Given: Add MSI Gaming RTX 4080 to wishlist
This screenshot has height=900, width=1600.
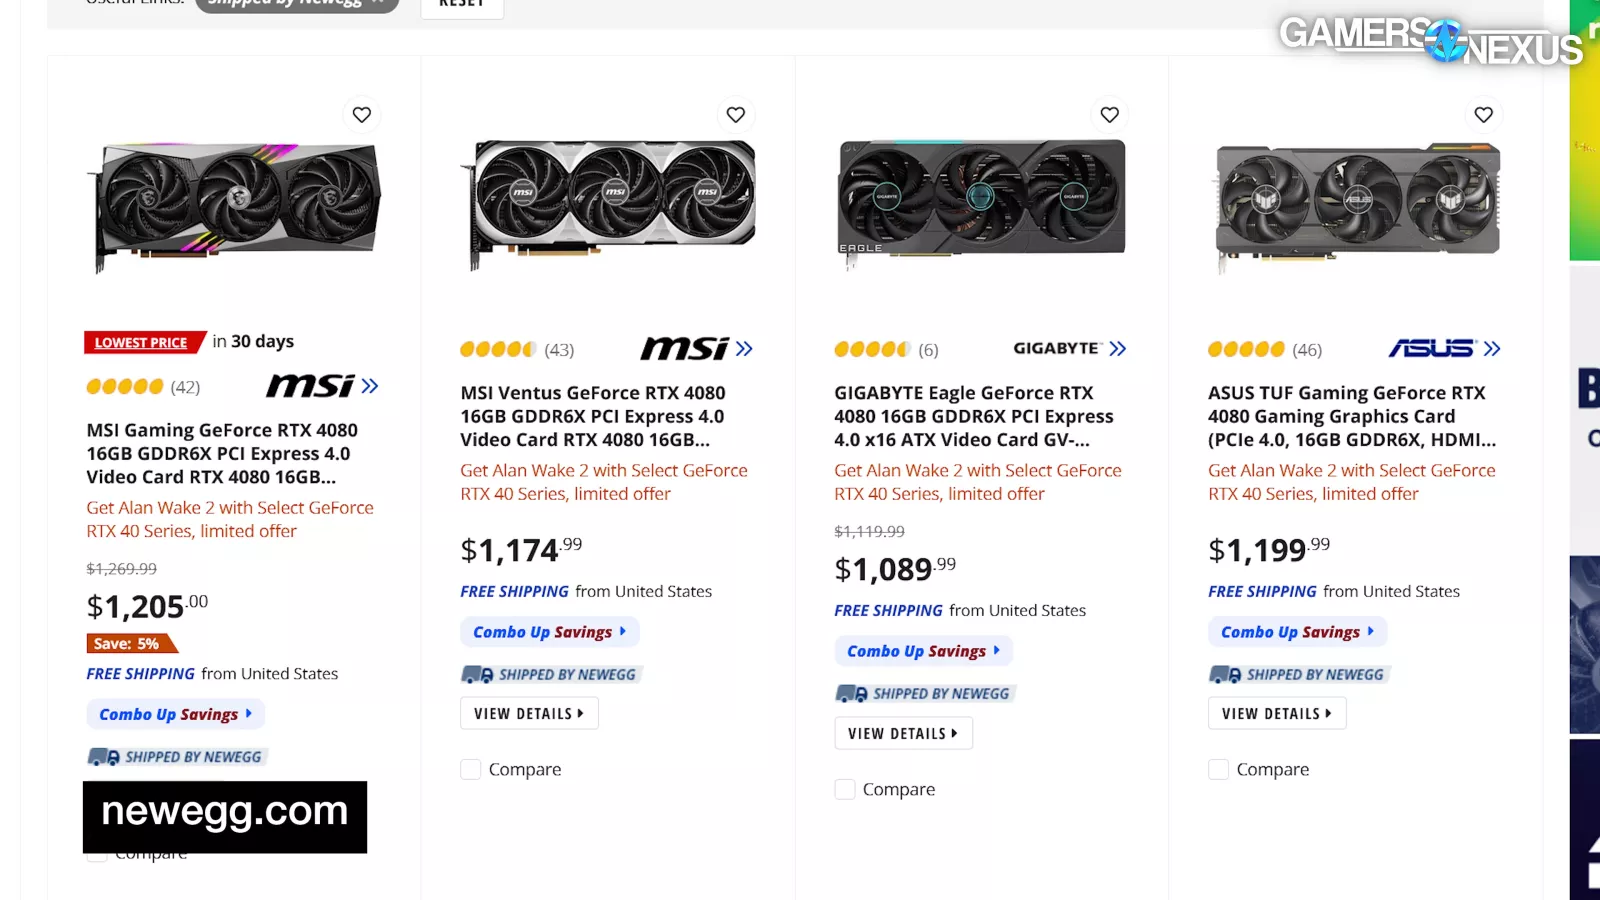Looking at the screenshot, I should (x=362, y=115).
